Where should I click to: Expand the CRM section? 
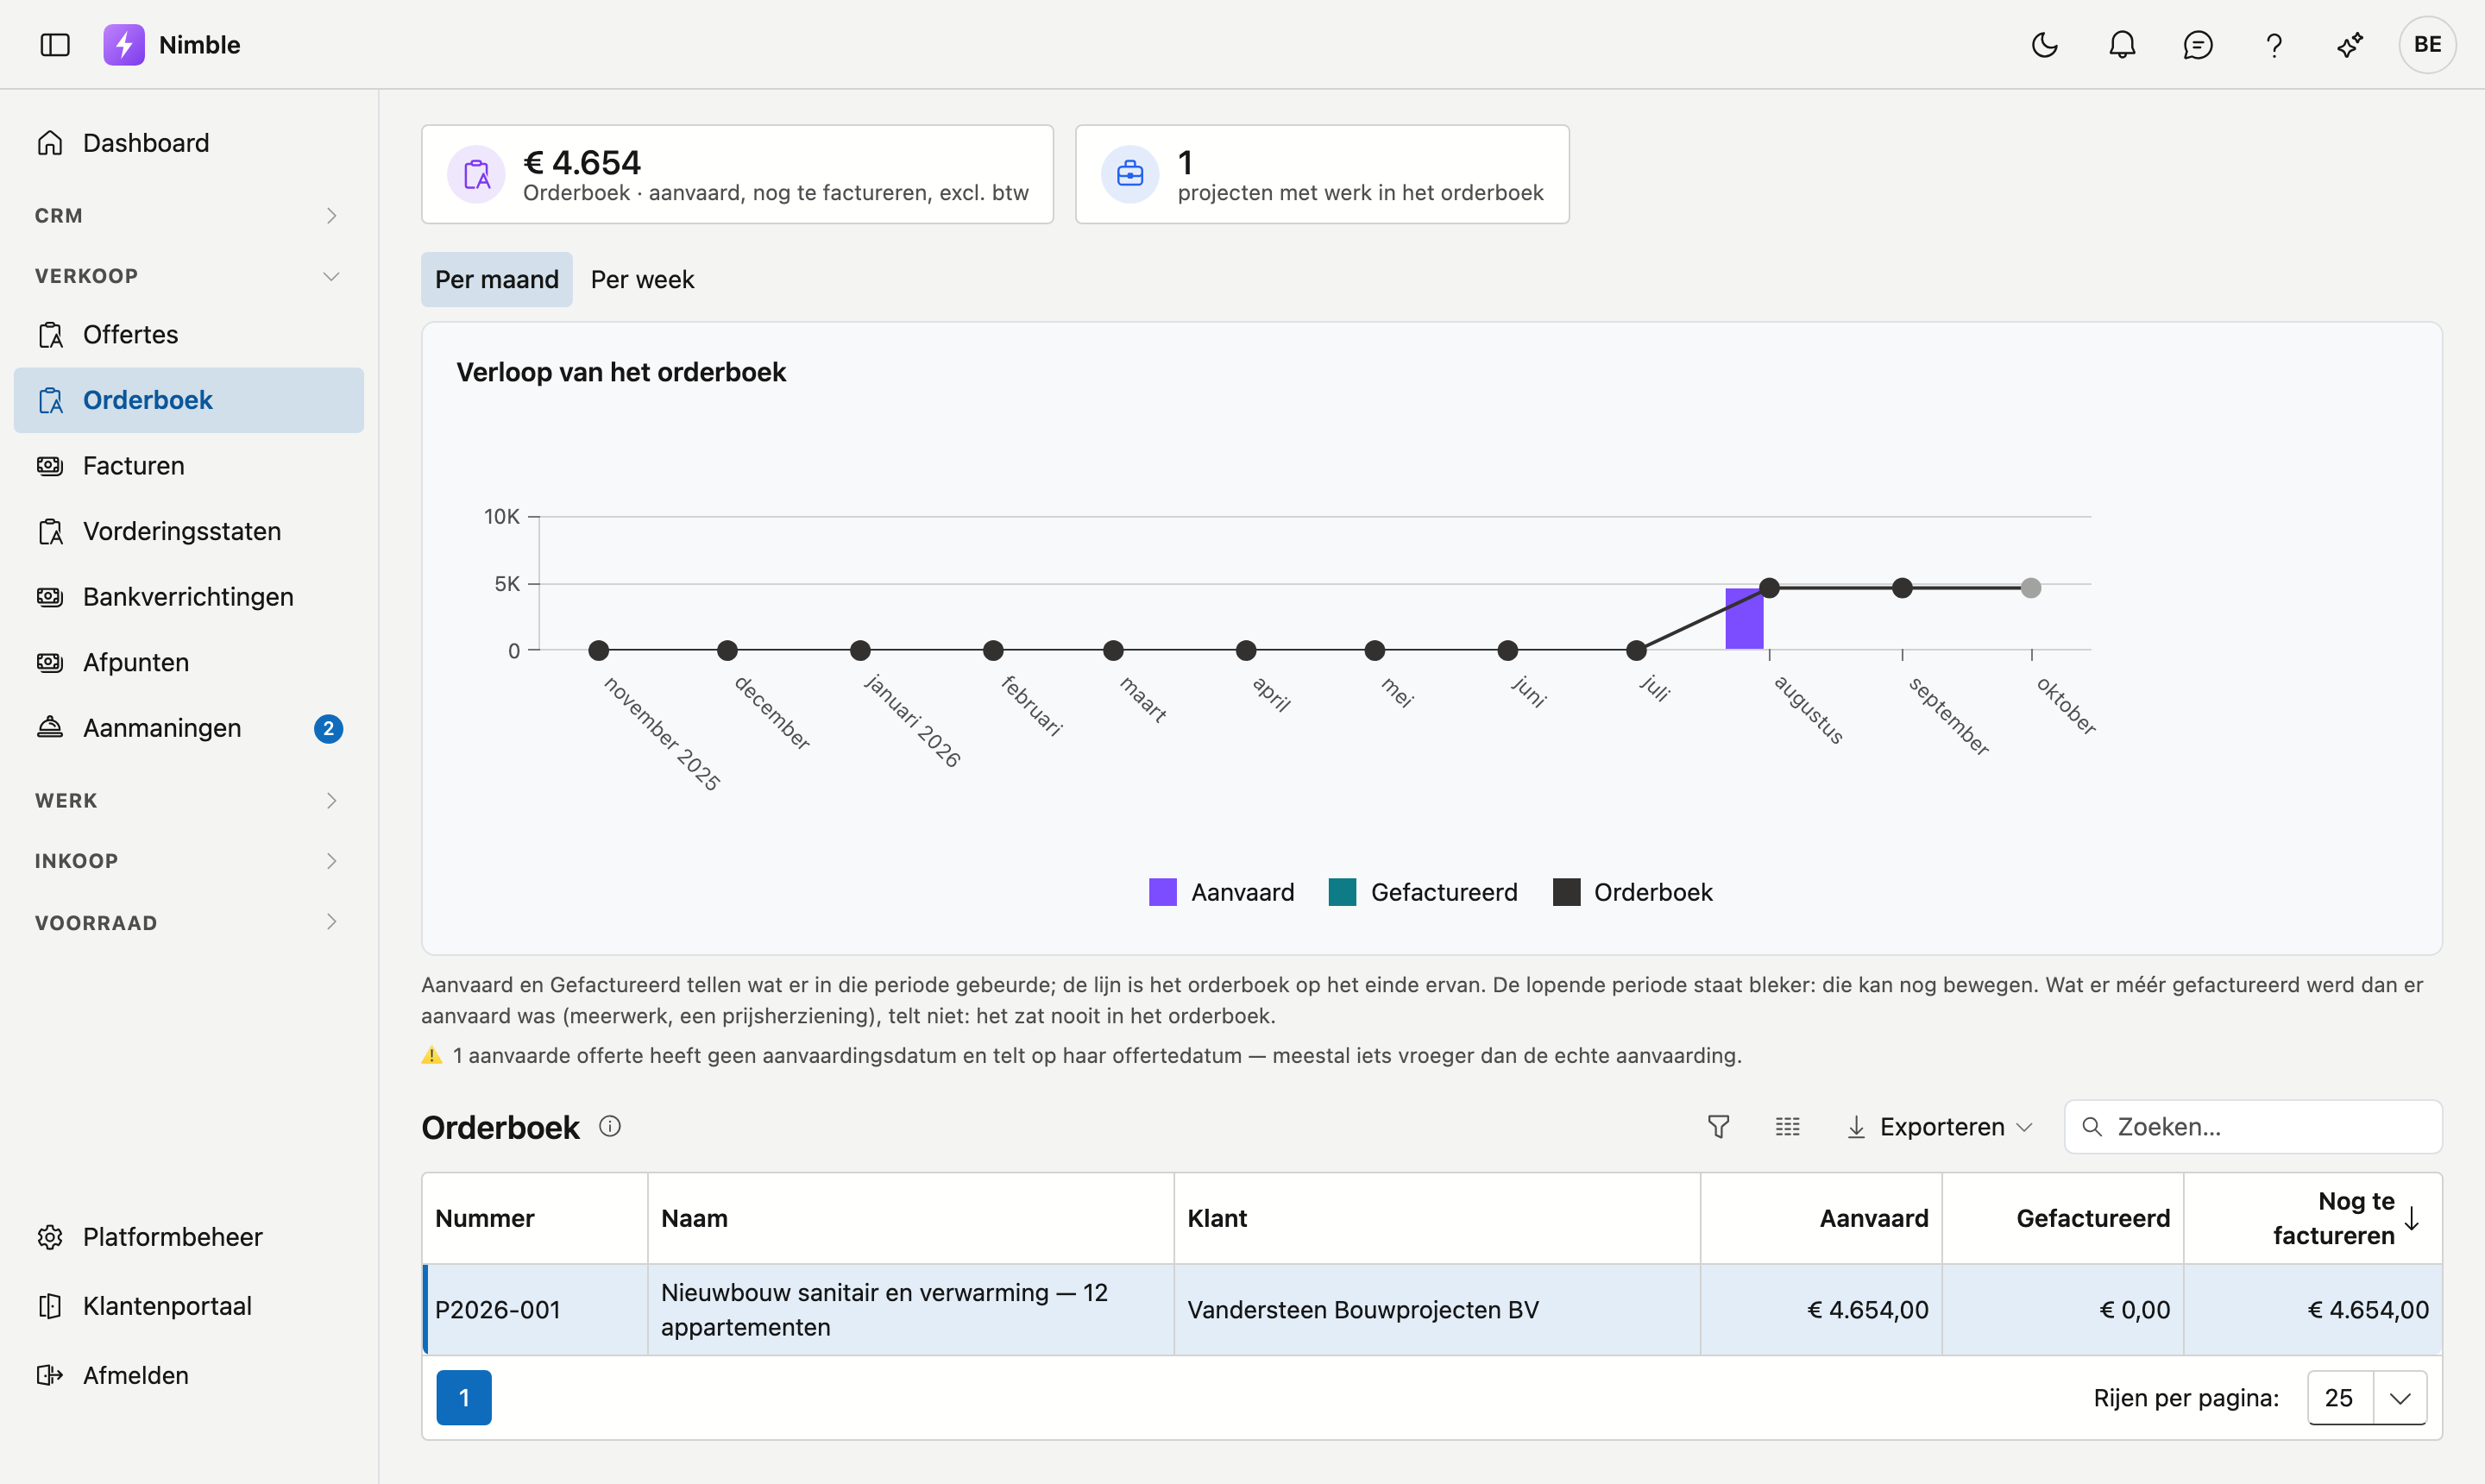(x=189, y=216)
